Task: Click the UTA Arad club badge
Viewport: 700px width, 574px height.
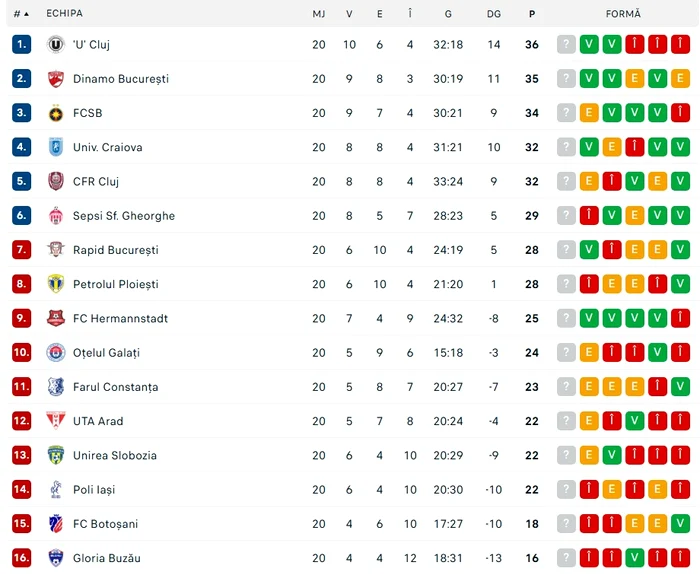Action: (x=56, y=421)
